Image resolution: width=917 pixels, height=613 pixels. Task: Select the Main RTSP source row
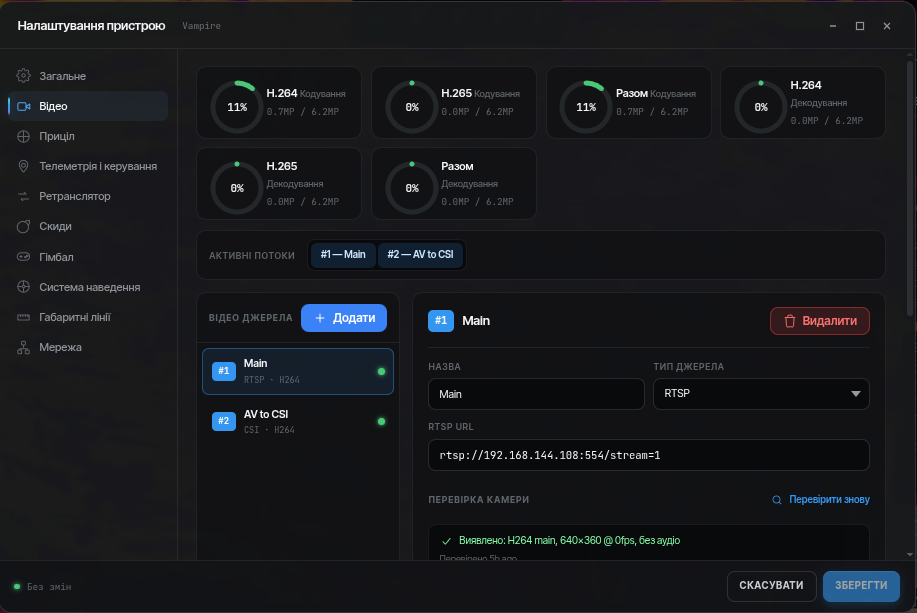(298, 371)
